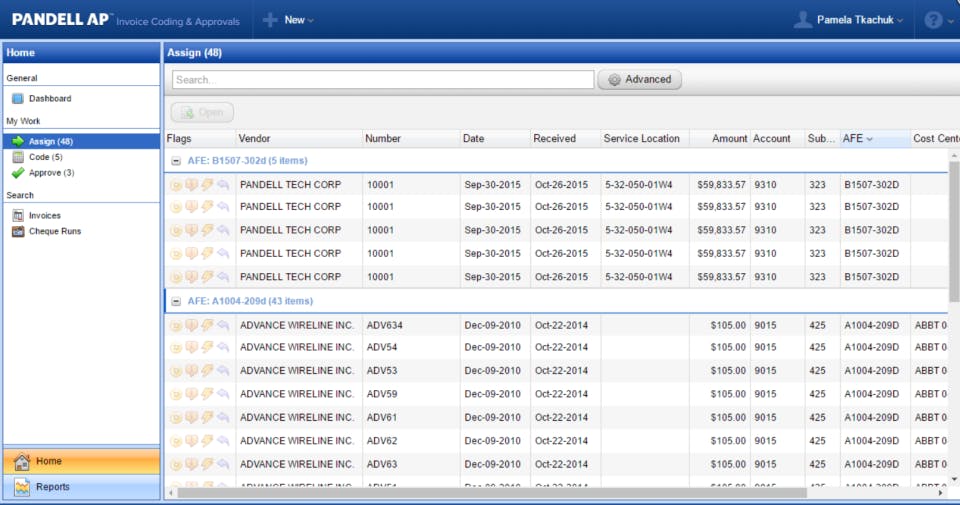Click the comment flag on ADV59 row
Screen dimensions: 960x505
(192, 394)
